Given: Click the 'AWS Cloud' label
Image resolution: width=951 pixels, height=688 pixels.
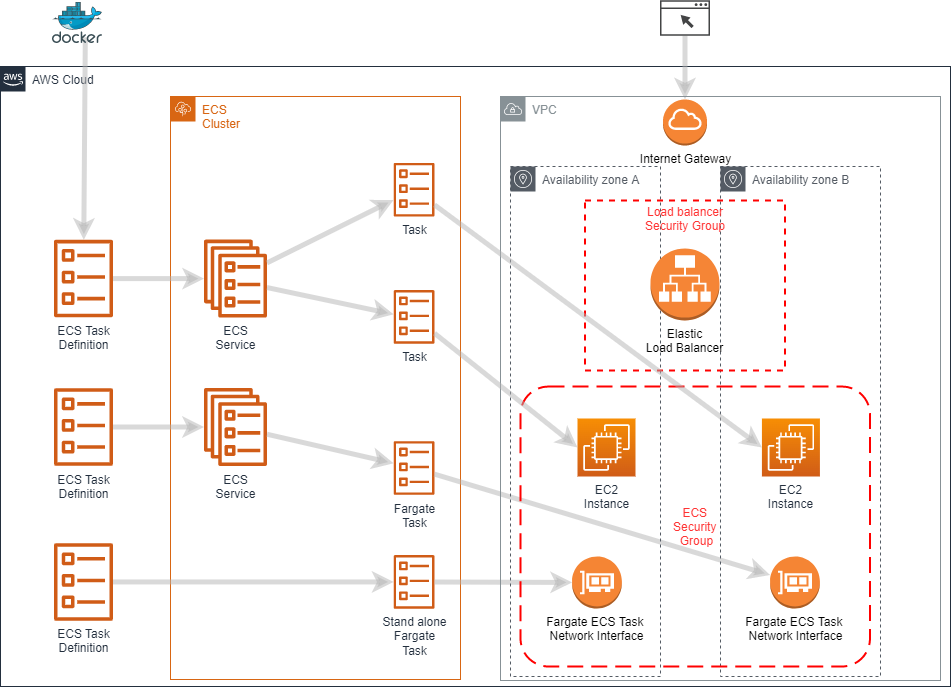Looking at the screenshot, I should [62, 79].
